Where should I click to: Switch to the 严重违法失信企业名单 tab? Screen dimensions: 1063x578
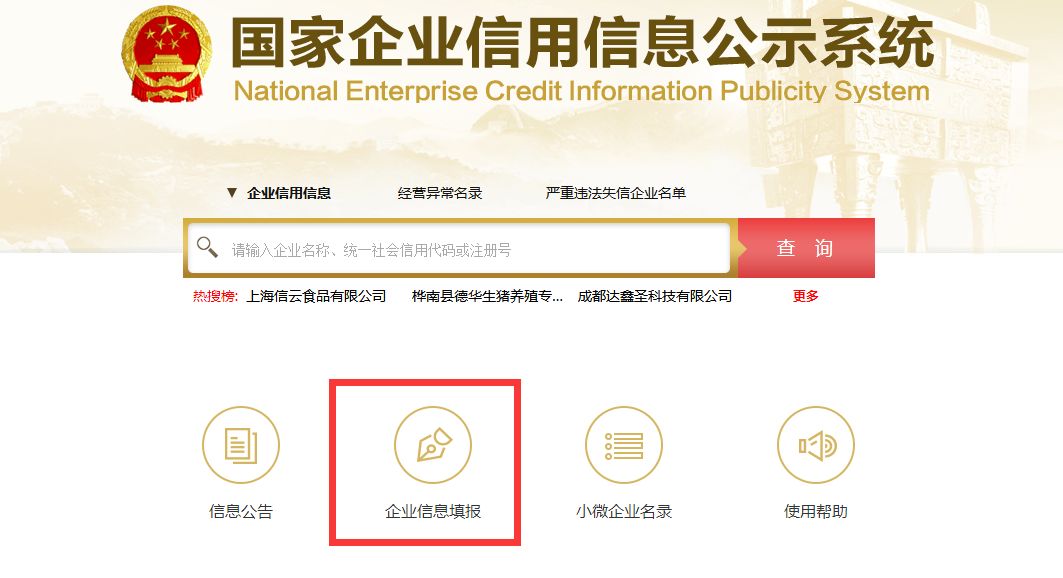click(616, 193)
